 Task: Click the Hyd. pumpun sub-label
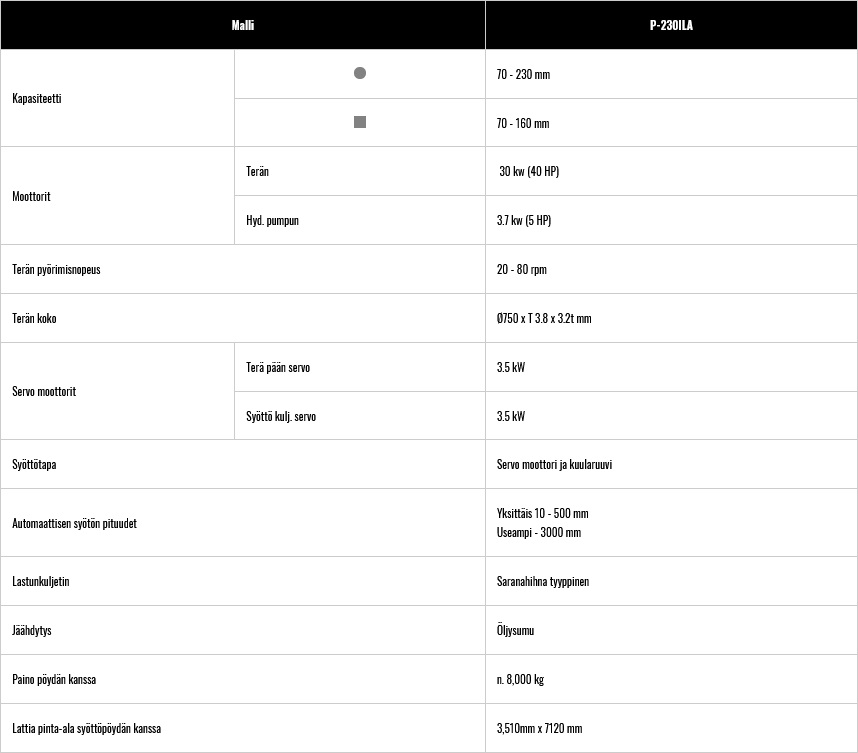click(273, 221)
